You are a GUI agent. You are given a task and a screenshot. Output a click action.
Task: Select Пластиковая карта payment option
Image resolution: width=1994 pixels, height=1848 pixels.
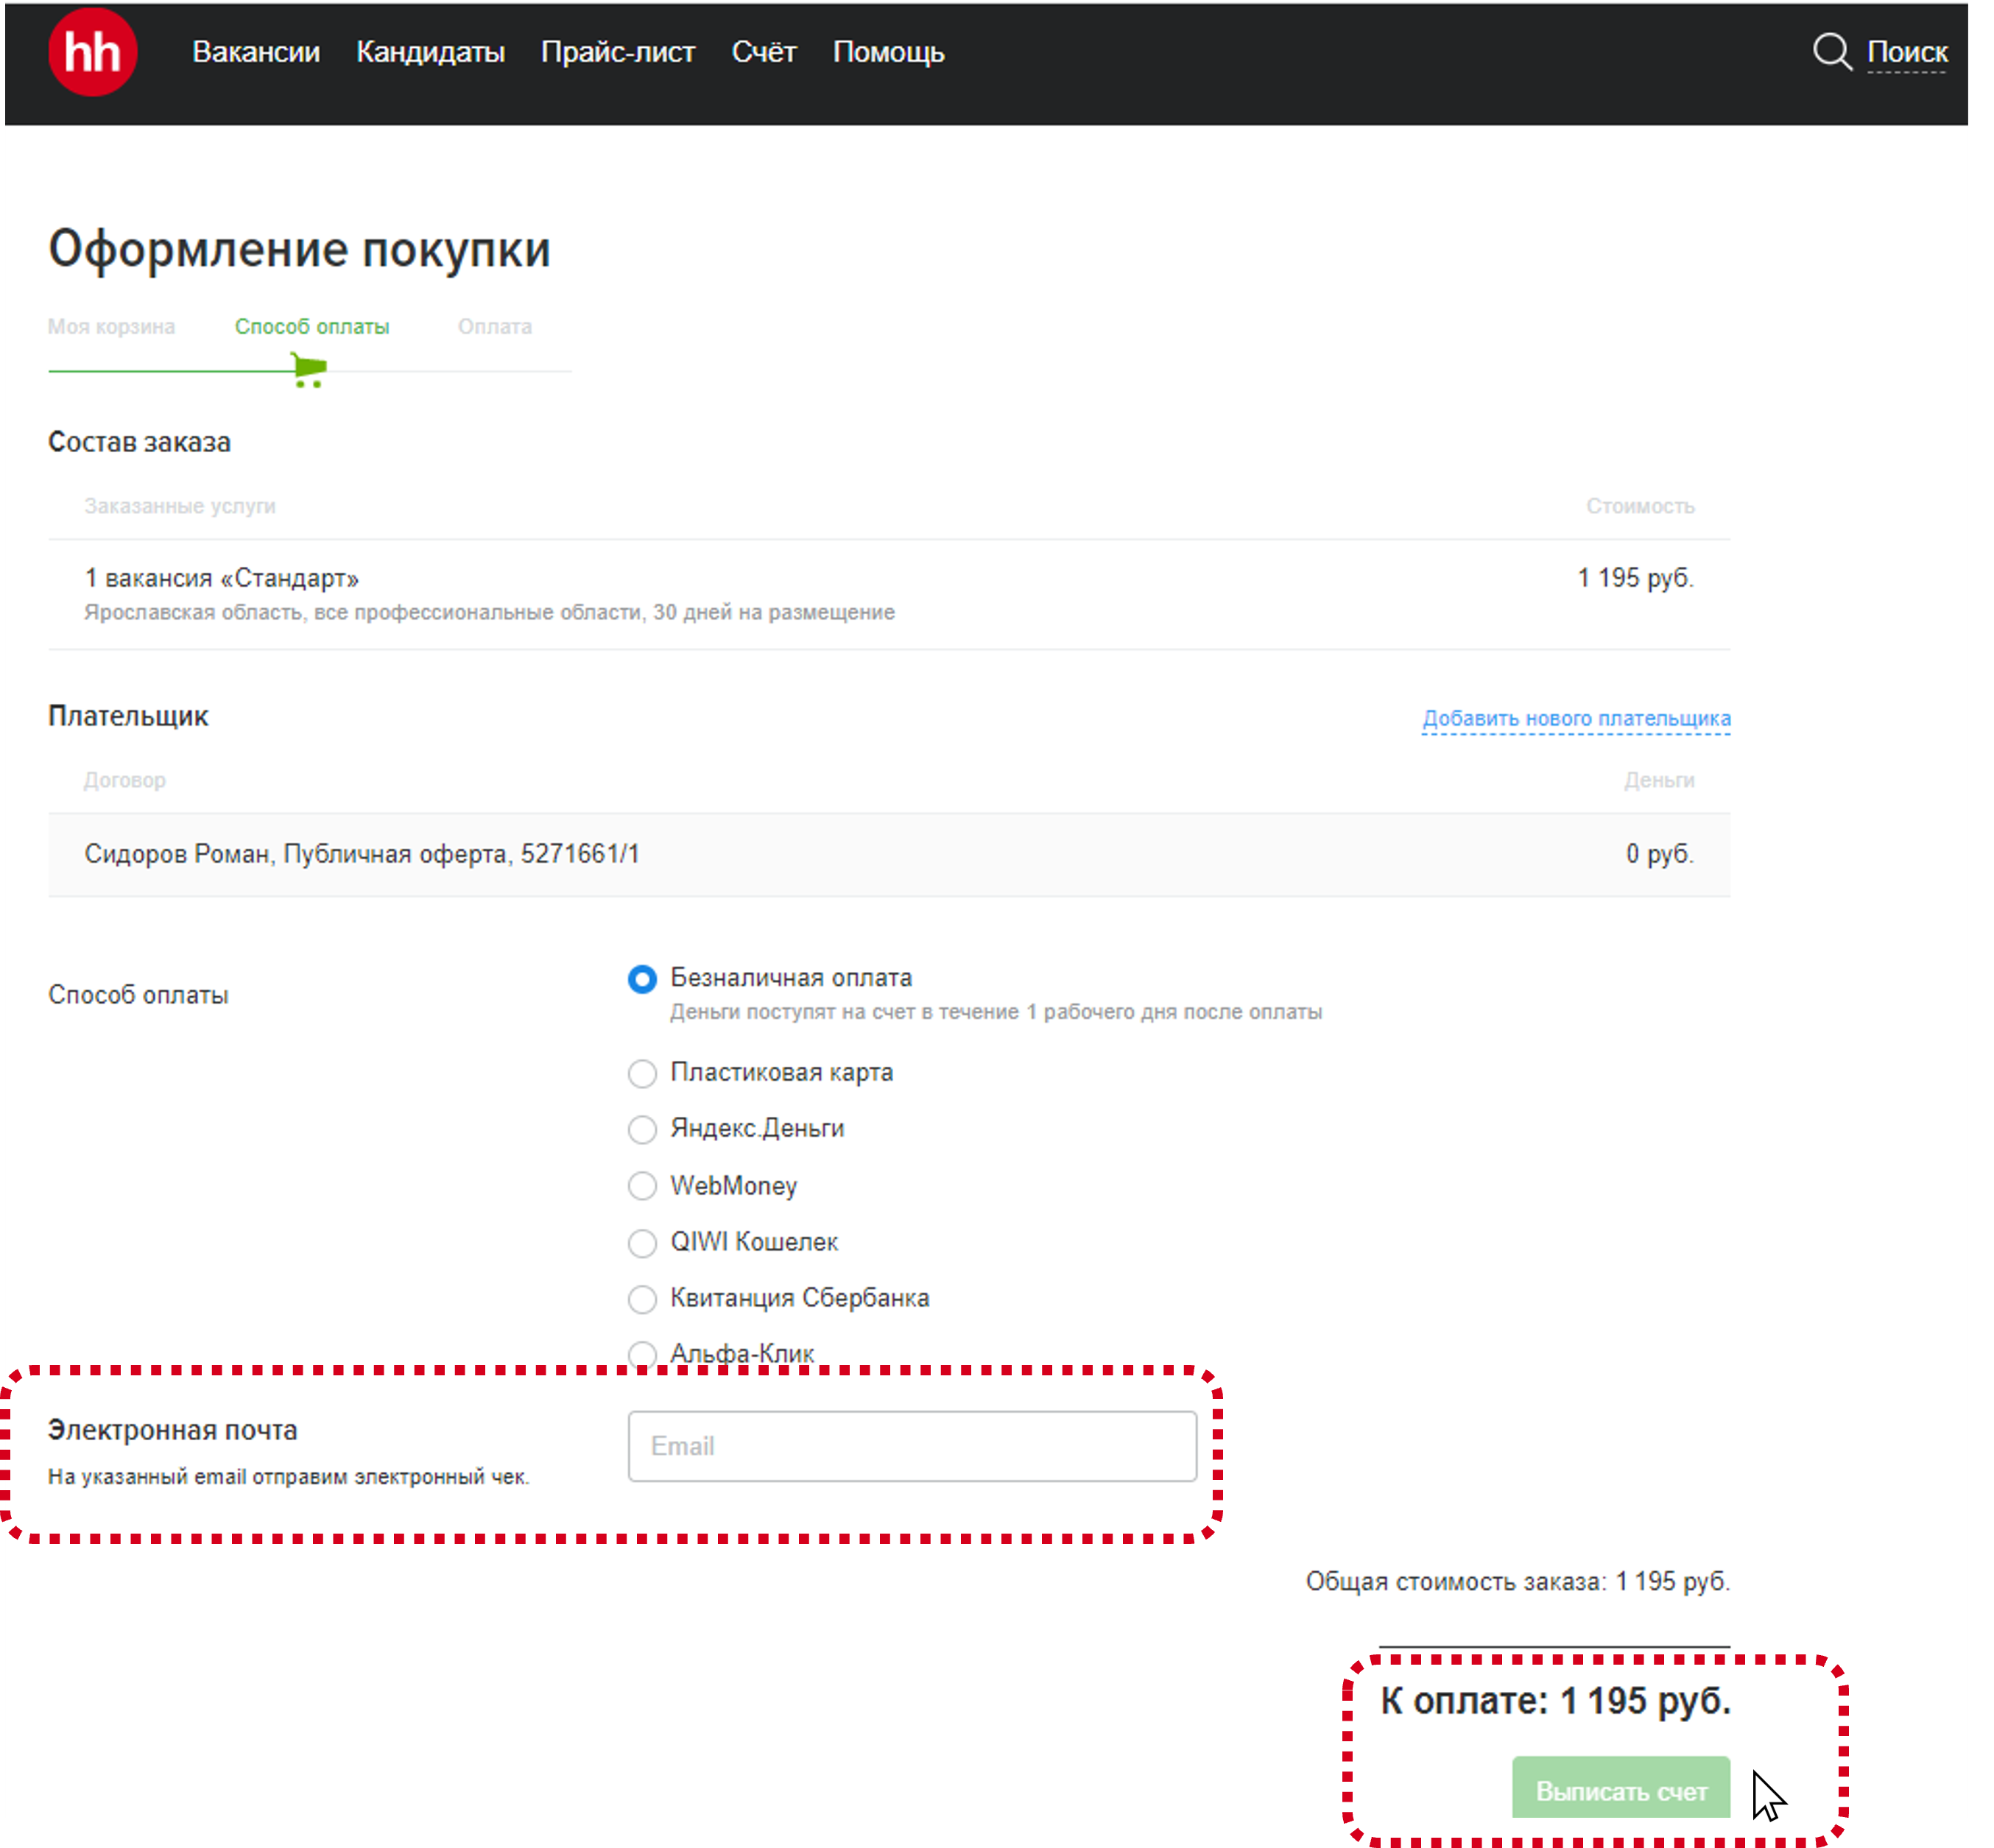642,1073
